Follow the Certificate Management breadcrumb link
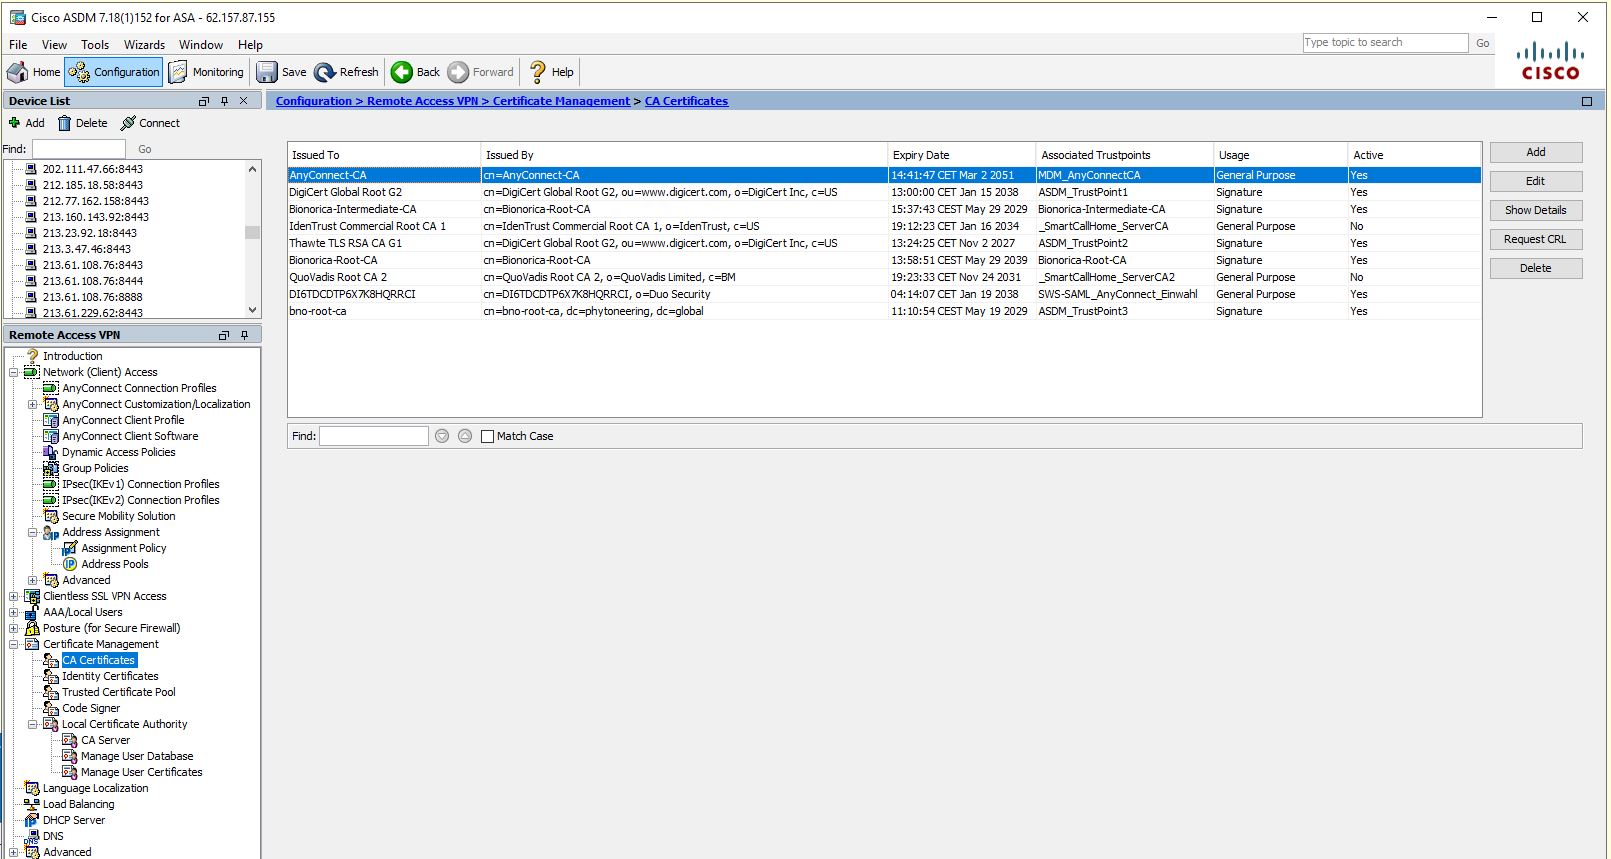Screen dimensions: 1611x859 (x=561, y=101)
